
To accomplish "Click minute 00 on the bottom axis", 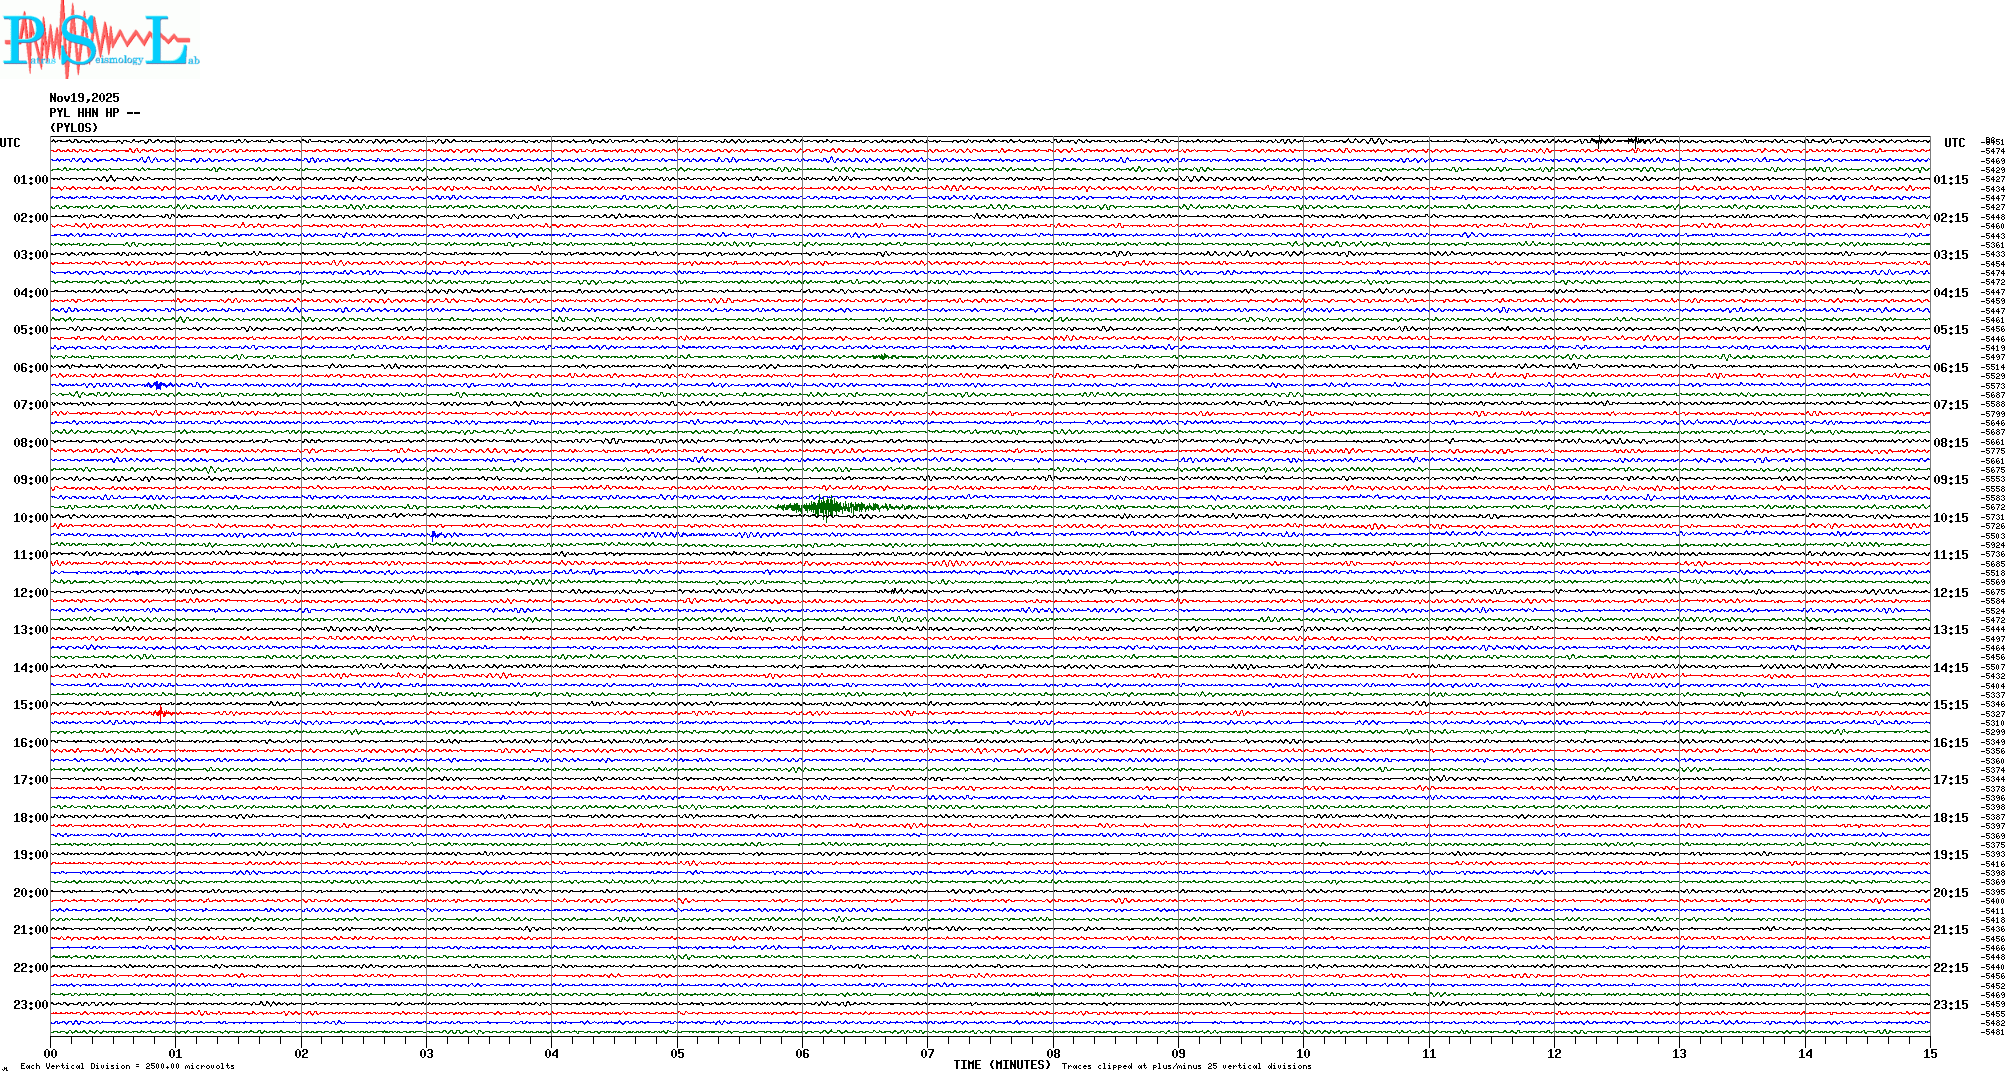I will click(51, 1053).
